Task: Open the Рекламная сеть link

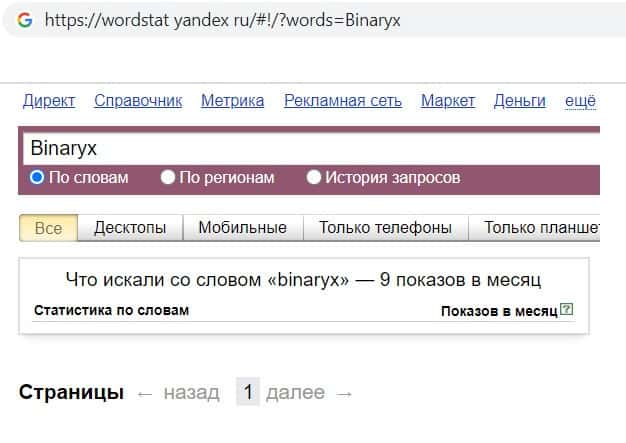Action: tap(343, 101)
